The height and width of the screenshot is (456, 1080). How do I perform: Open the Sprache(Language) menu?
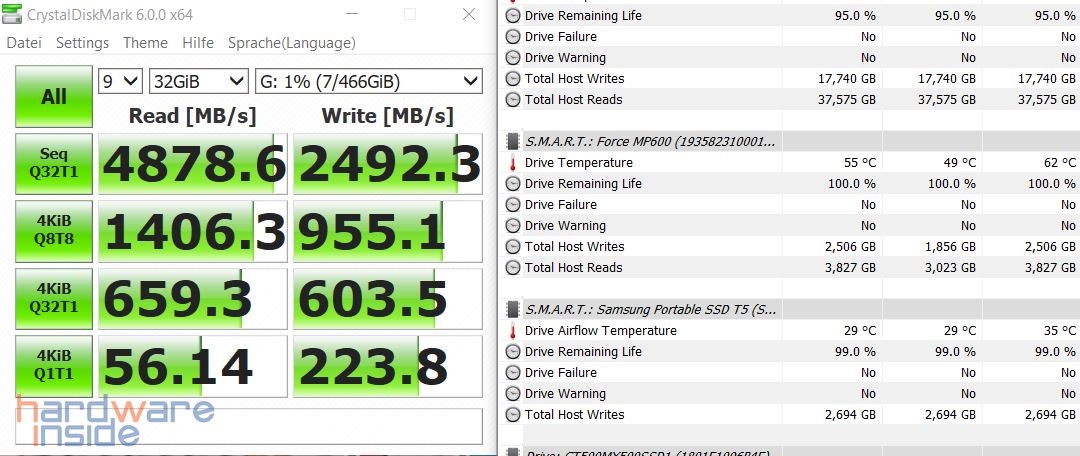[291, 43]
